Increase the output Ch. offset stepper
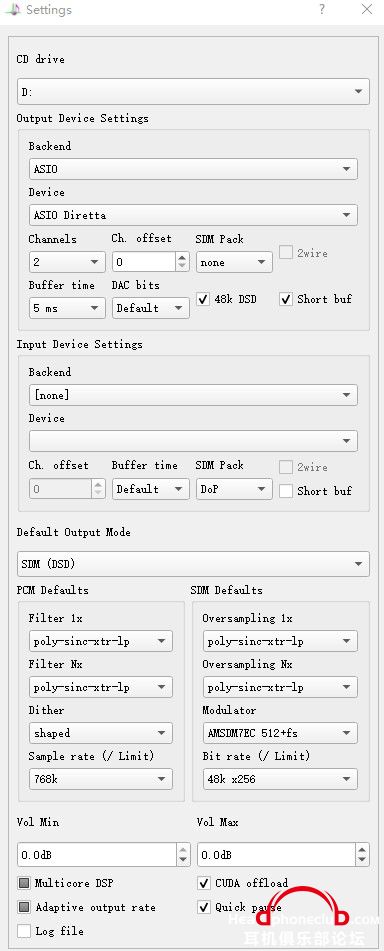 point(183,257)
